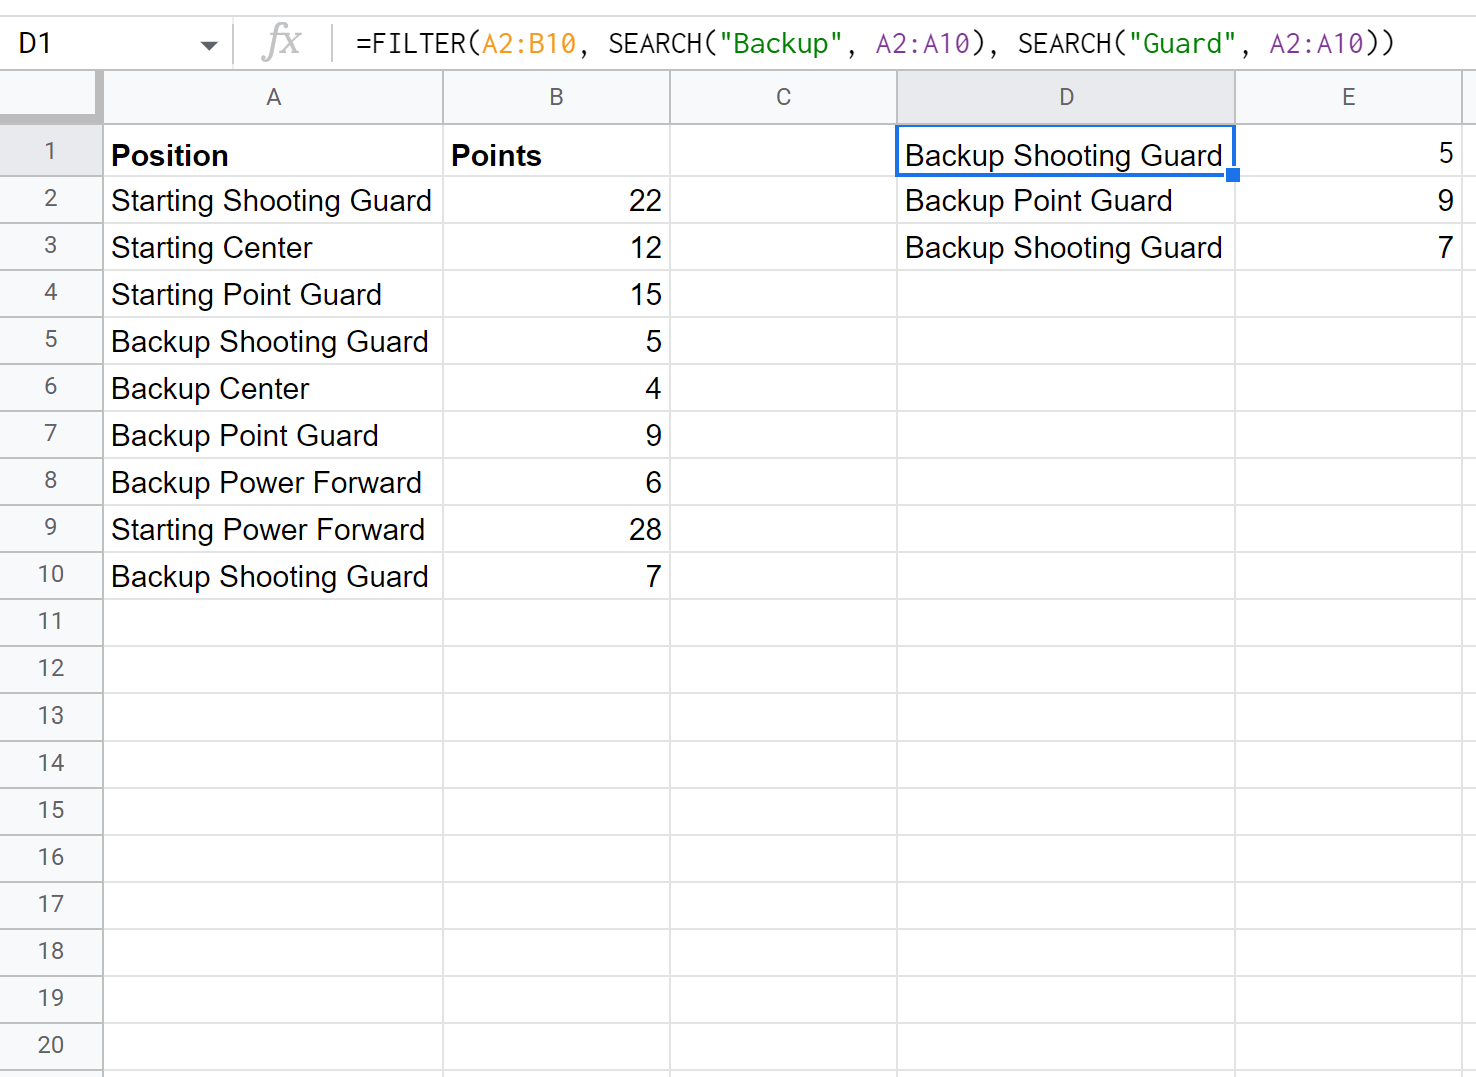Select row 1 header
The height and width of the screenshot is (1077, 1476).
click(50, 151)
